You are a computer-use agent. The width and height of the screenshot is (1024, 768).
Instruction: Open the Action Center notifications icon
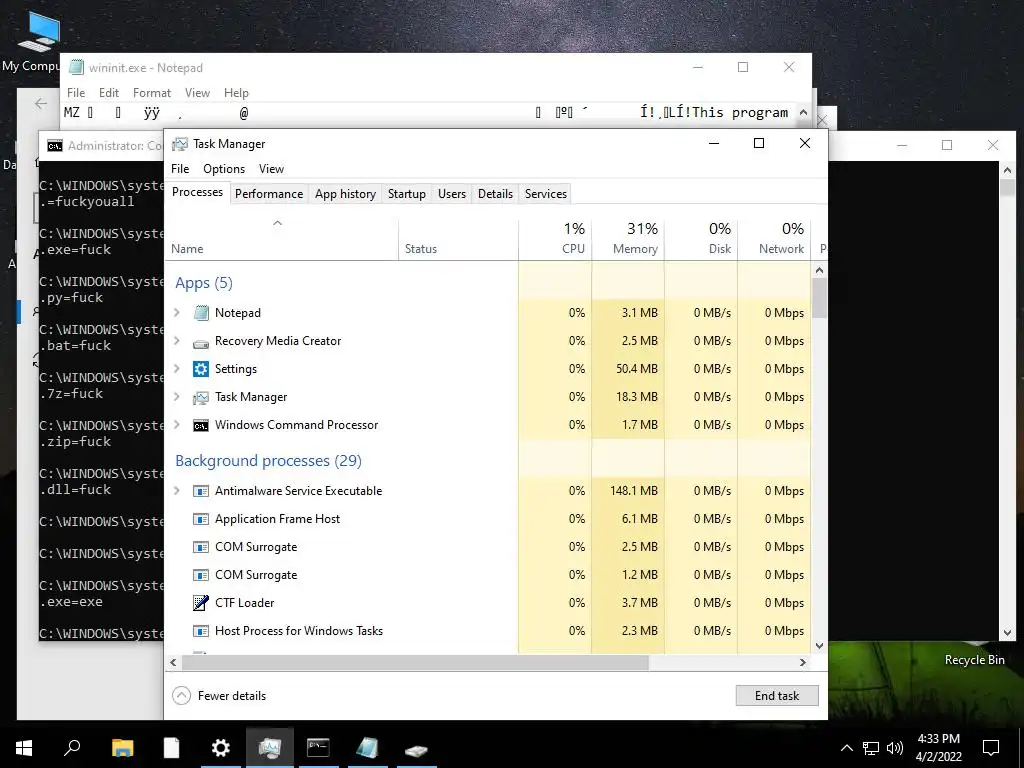pyautogui.click(x=991, y=748)
